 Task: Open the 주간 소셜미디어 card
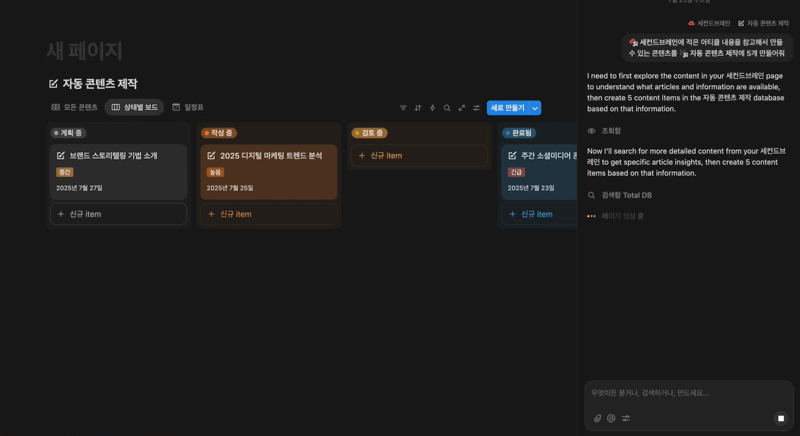[x=539, y=172]
